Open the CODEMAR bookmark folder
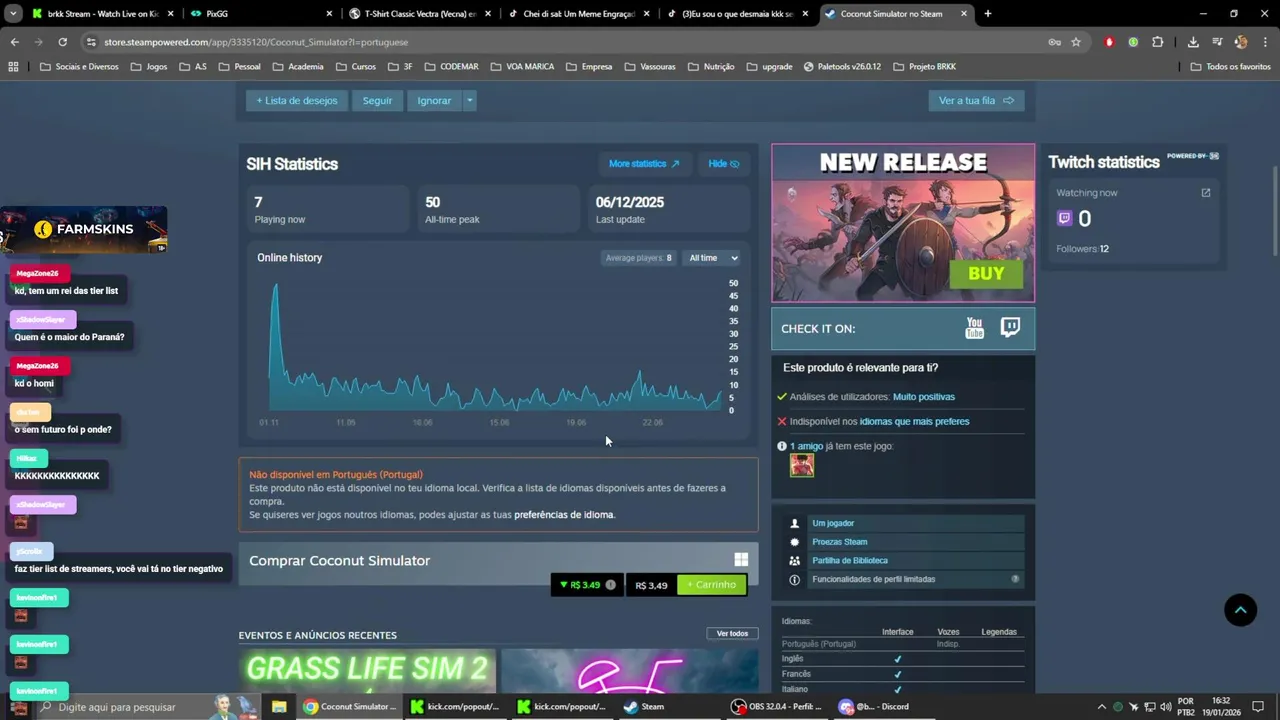1280x720 pixels. tap(451, 67)
